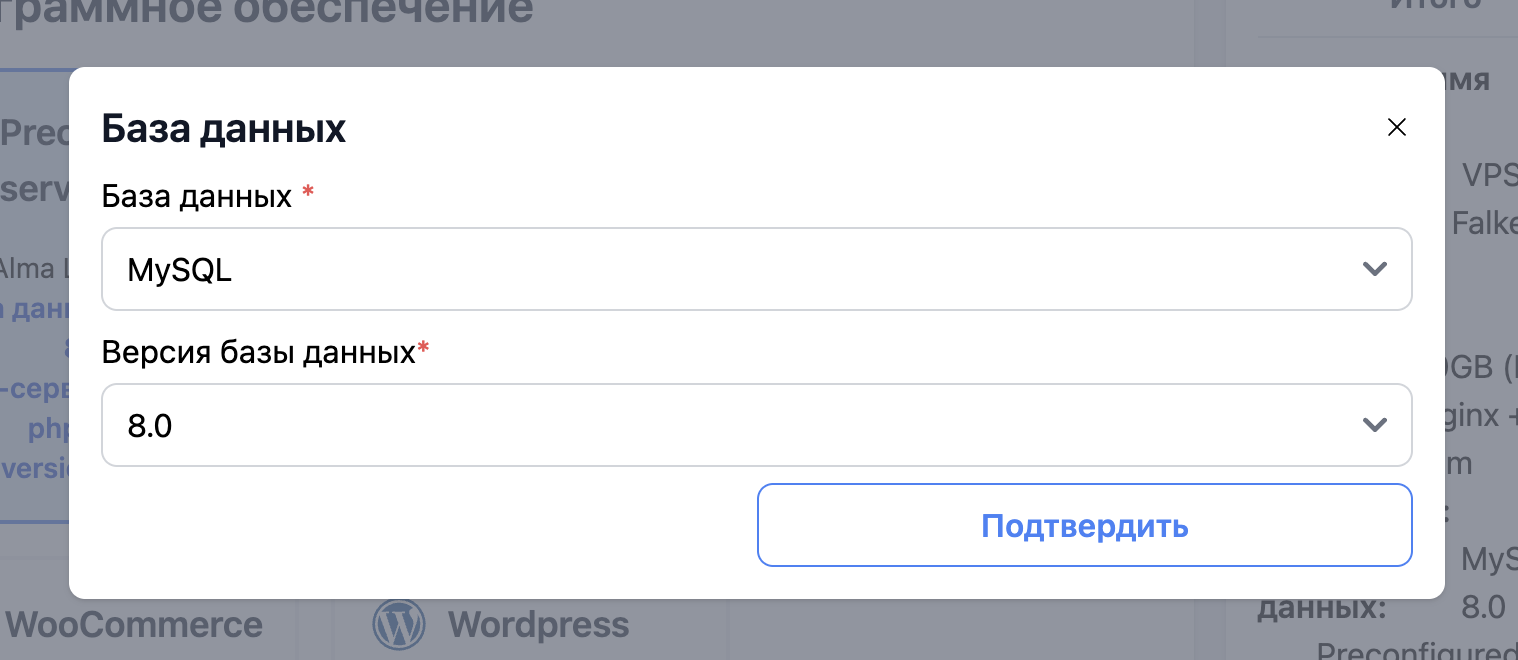Click the chevron arrow beside MySQL
The width and height of the screenshot is (1518, 660).
1375,269
